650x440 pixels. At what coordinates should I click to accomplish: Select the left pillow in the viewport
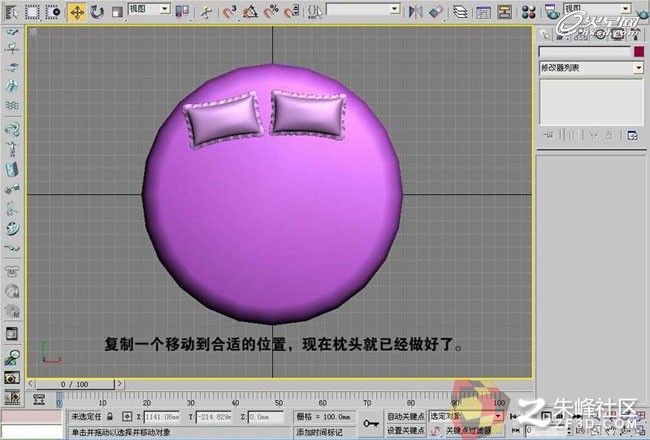(x=224, y=119)
